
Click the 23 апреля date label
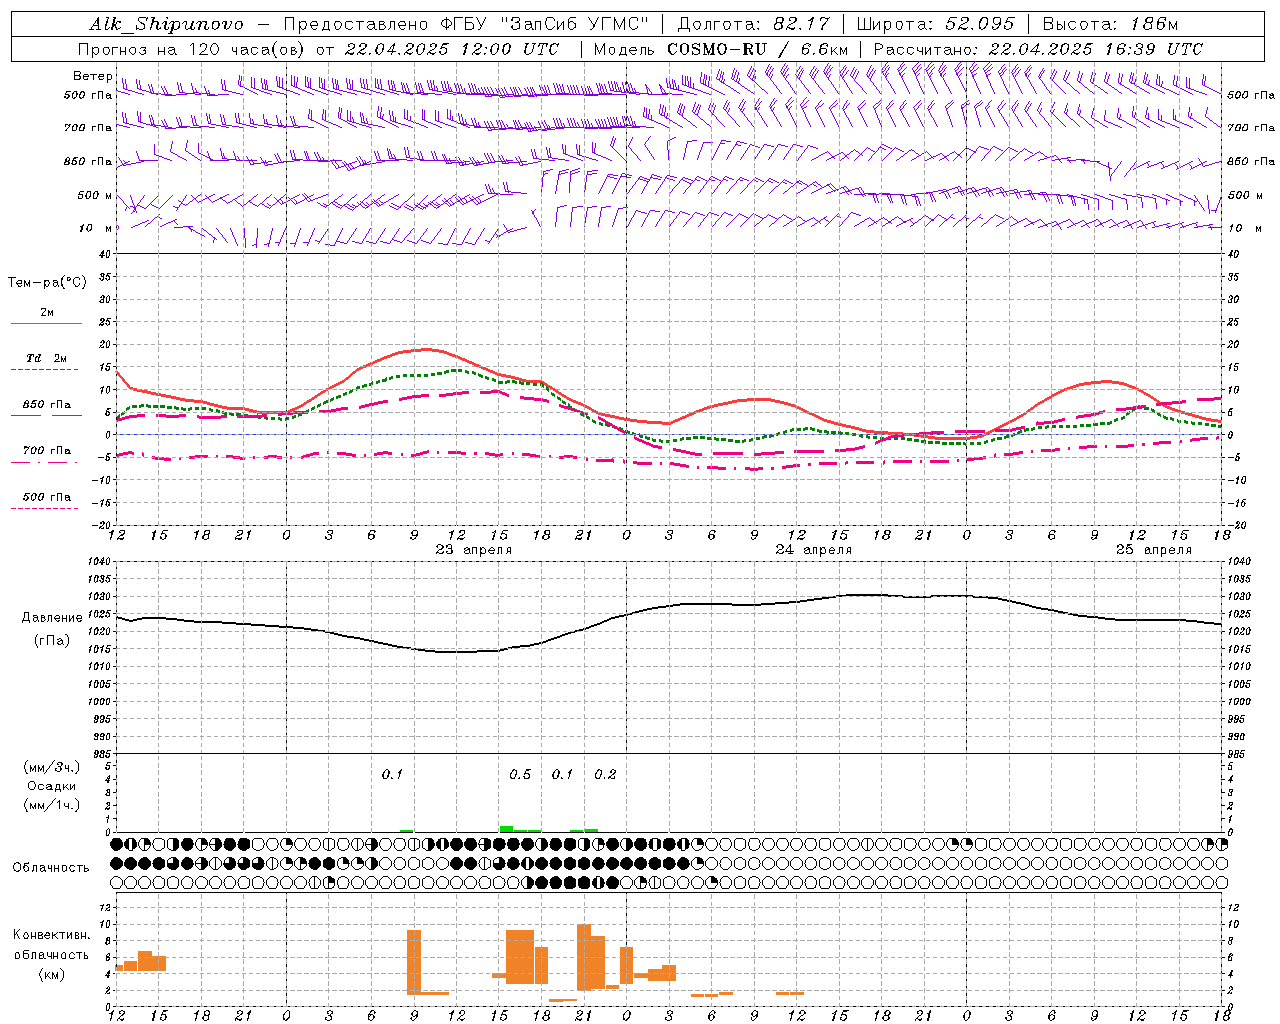pos(473,550)
